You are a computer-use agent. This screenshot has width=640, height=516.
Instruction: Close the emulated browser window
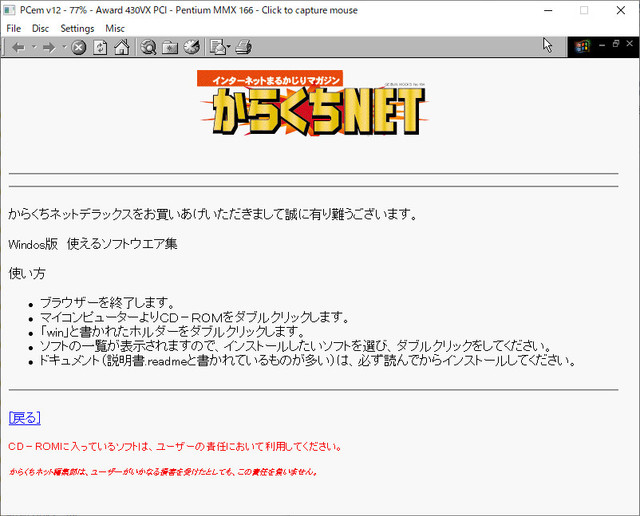coord(629,43)
